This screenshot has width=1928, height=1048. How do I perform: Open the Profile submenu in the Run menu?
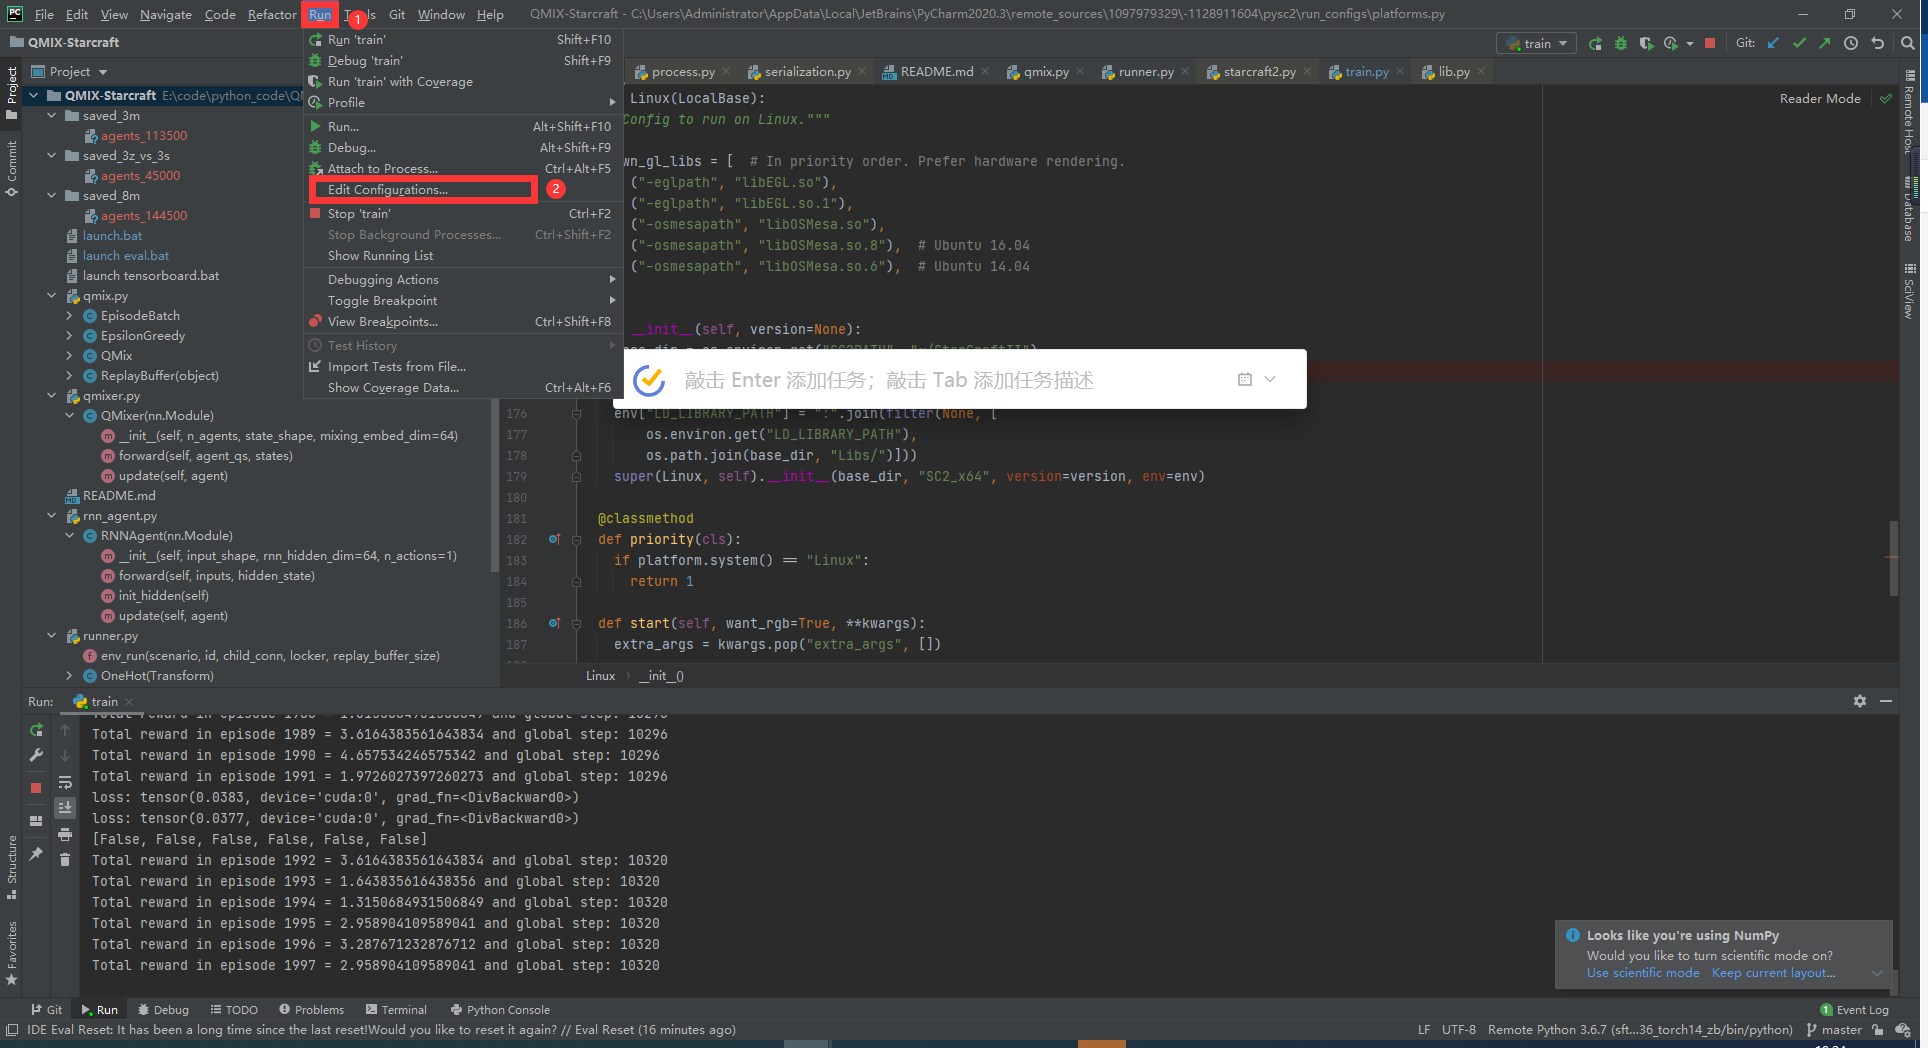pos(463,103)
